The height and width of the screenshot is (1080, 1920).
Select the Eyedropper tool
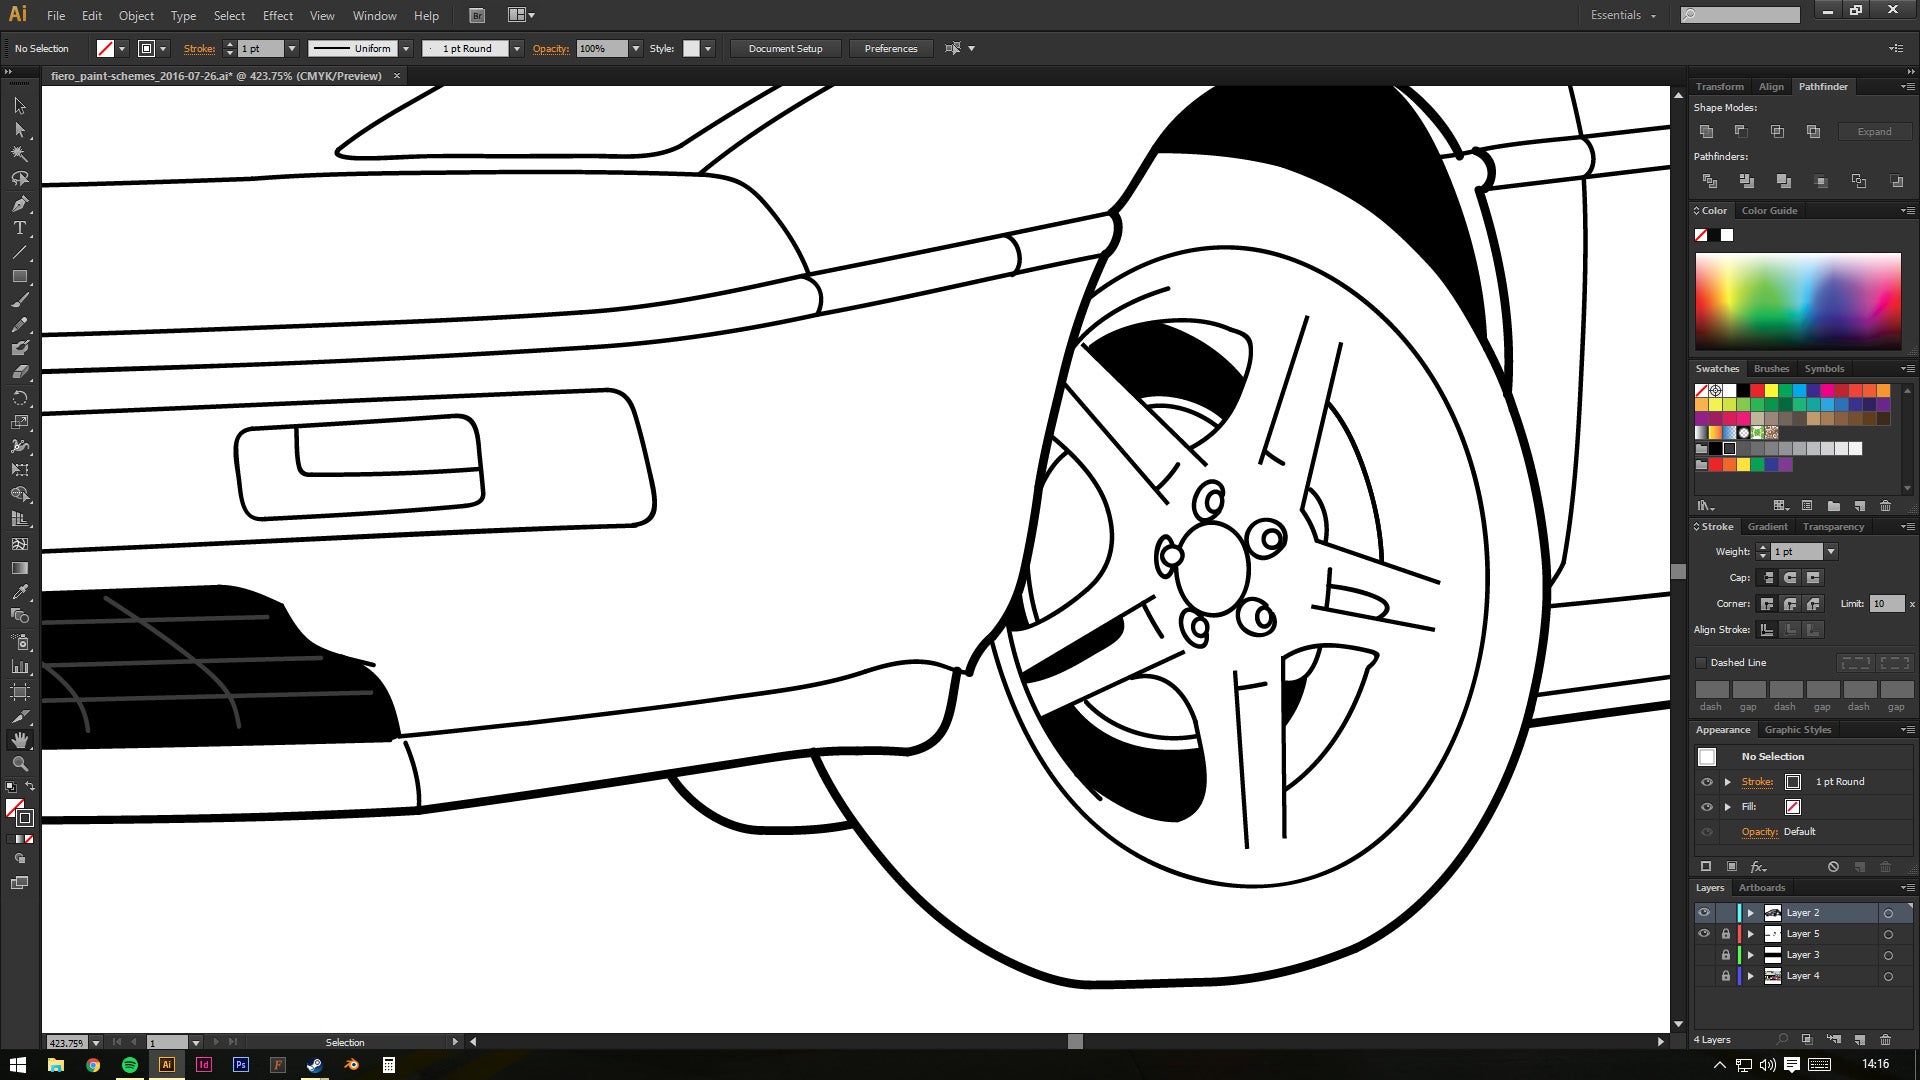pyautogui.click(x=19, y=592)
